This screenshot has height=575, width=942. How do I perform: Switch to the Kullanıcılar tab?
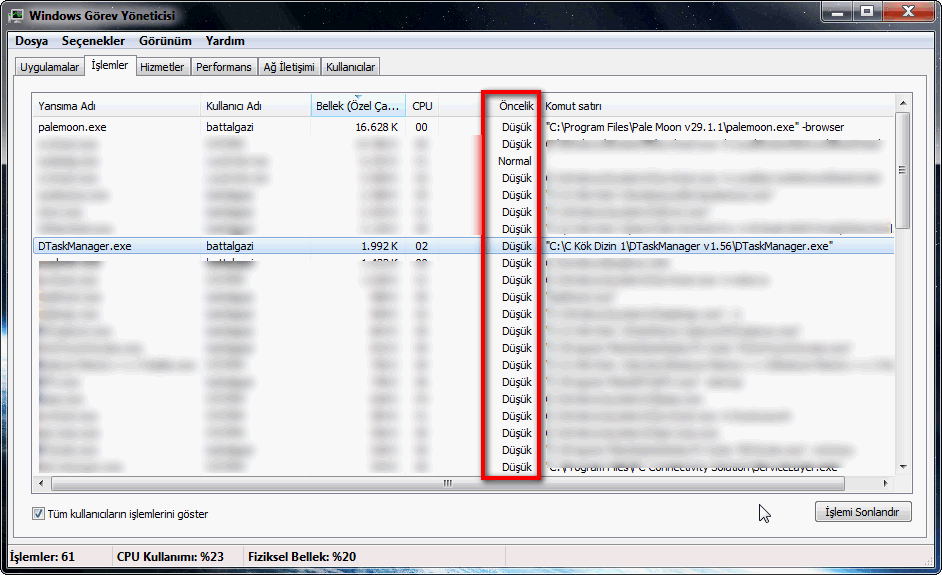click(350, 67)
